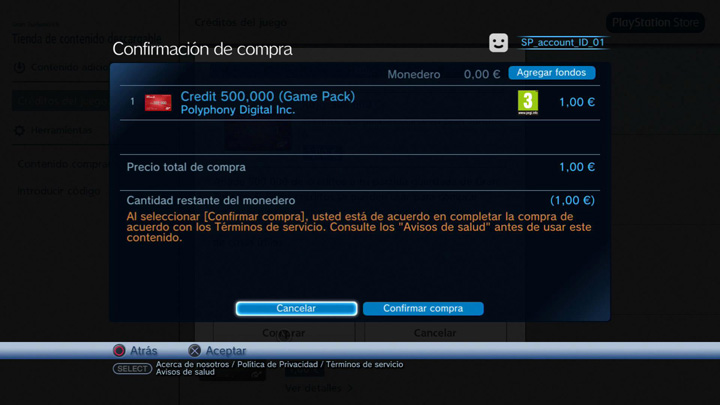Image resolution: width=720 pixels, height=405 pixels.
Task: Click the SELECT button icon
Action: tap(132, 368)
